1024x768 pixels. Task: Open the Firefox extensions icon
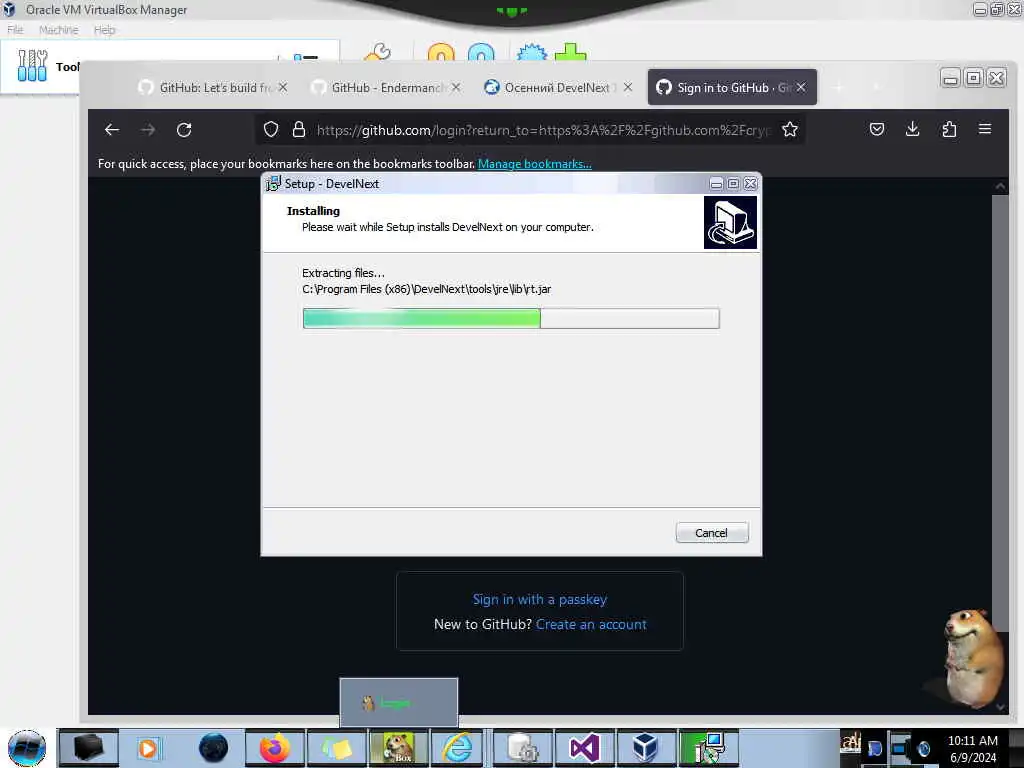tap(949, 129)
